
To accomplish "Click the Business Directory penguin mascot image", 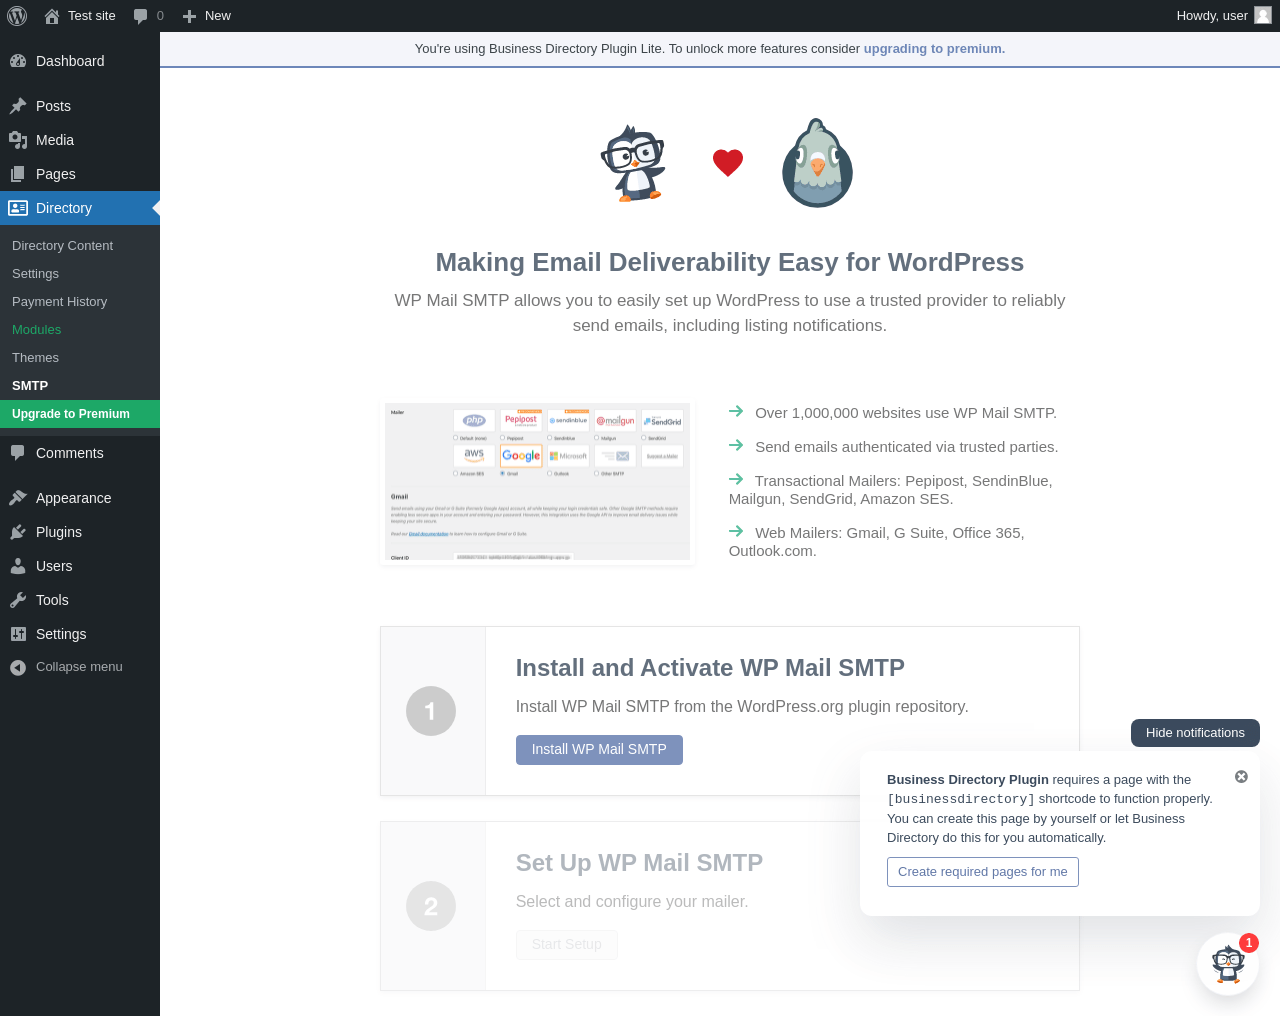I will [x=634, y=164].
